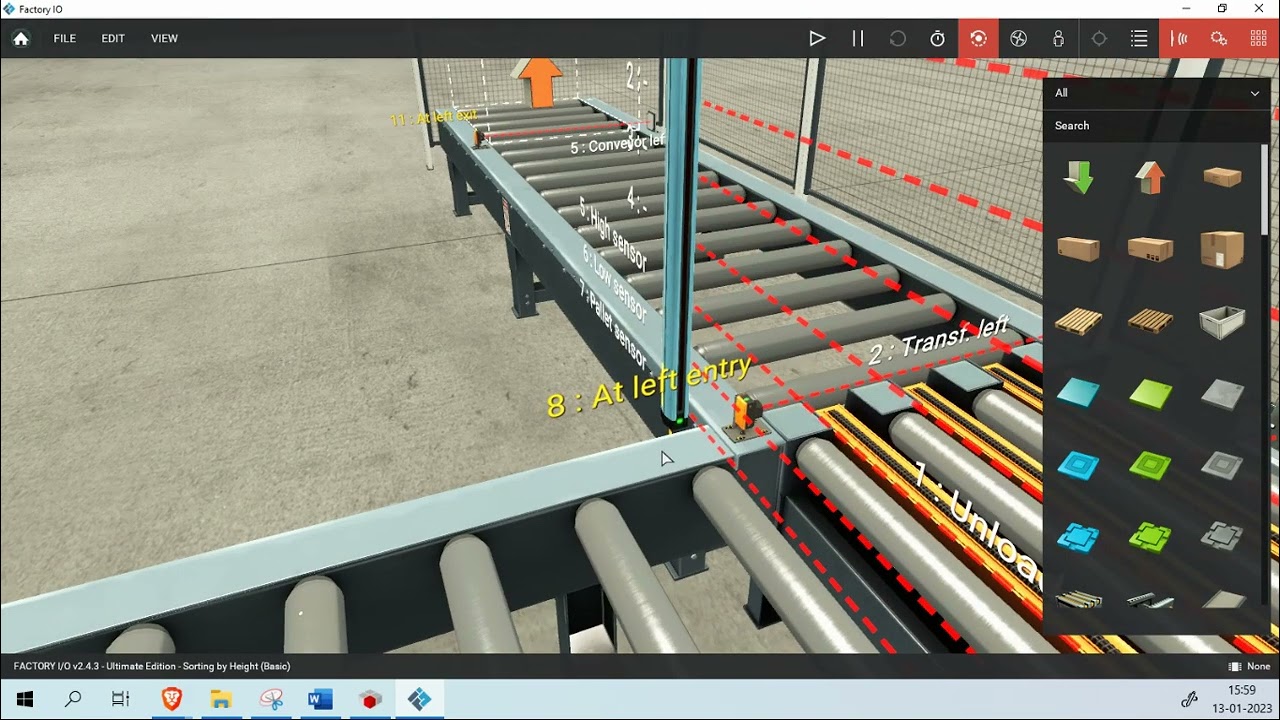
Task: Pick the medium cardboard box part
Action: click(1078, 248)
